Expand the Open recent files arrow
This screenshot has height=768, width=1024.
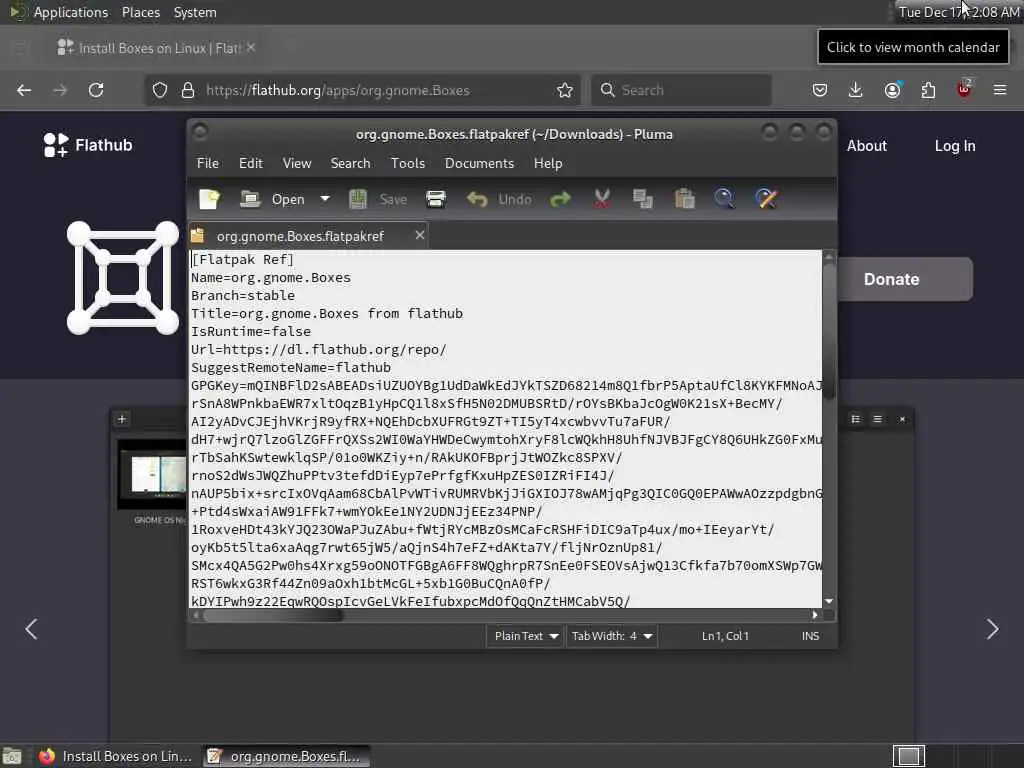(325, 199)
